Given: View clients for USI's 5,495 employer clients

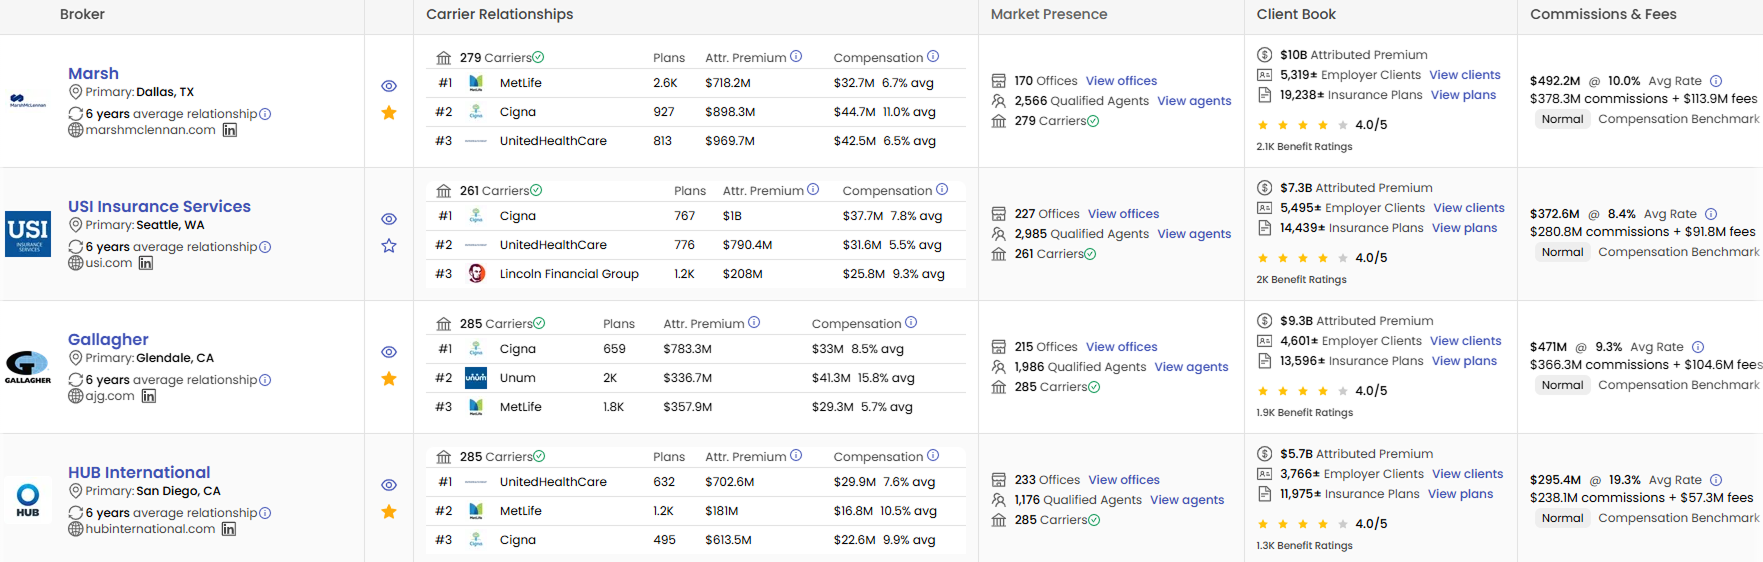Looking at the screenshot, I should 1469,208.
